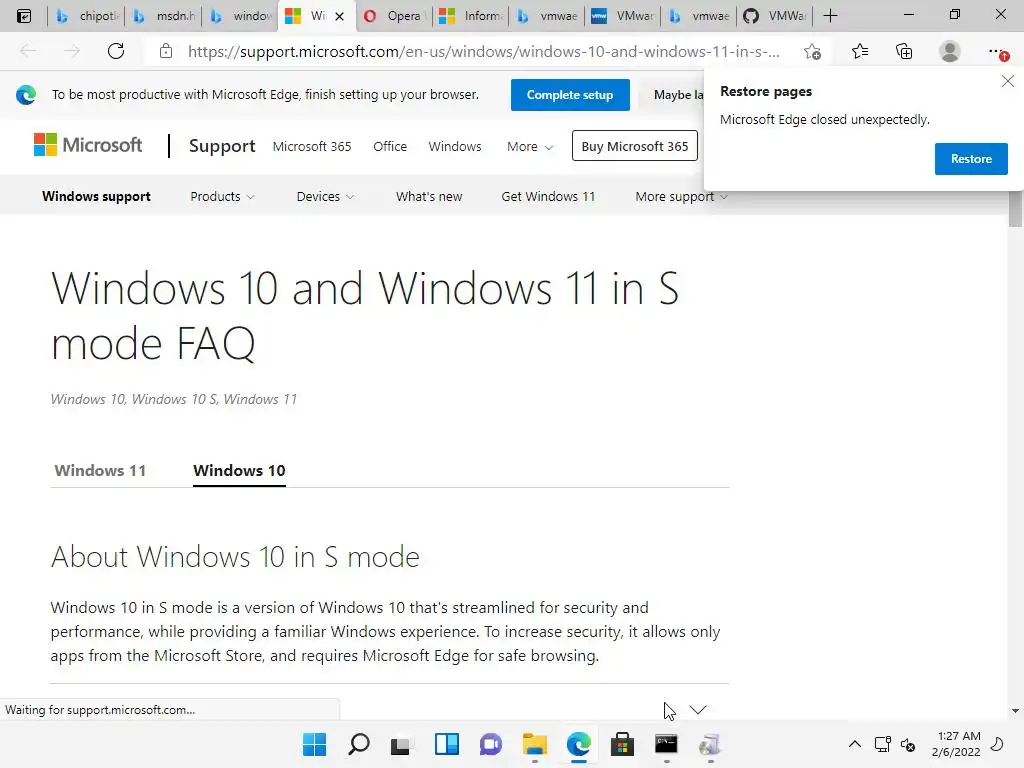Screen dimensions: 1024x768
Task: Click the Microsoft Edge taskbar icon
Action: click(x=579, y=744)
